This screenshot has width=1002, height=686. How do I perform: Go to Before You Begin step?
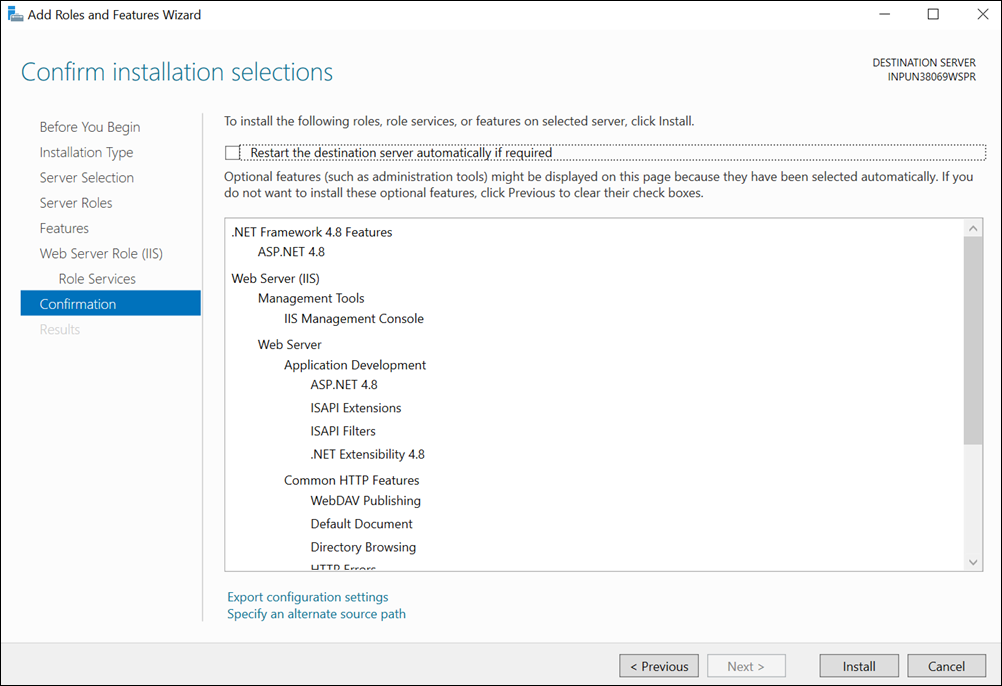[x=90, y=127]
